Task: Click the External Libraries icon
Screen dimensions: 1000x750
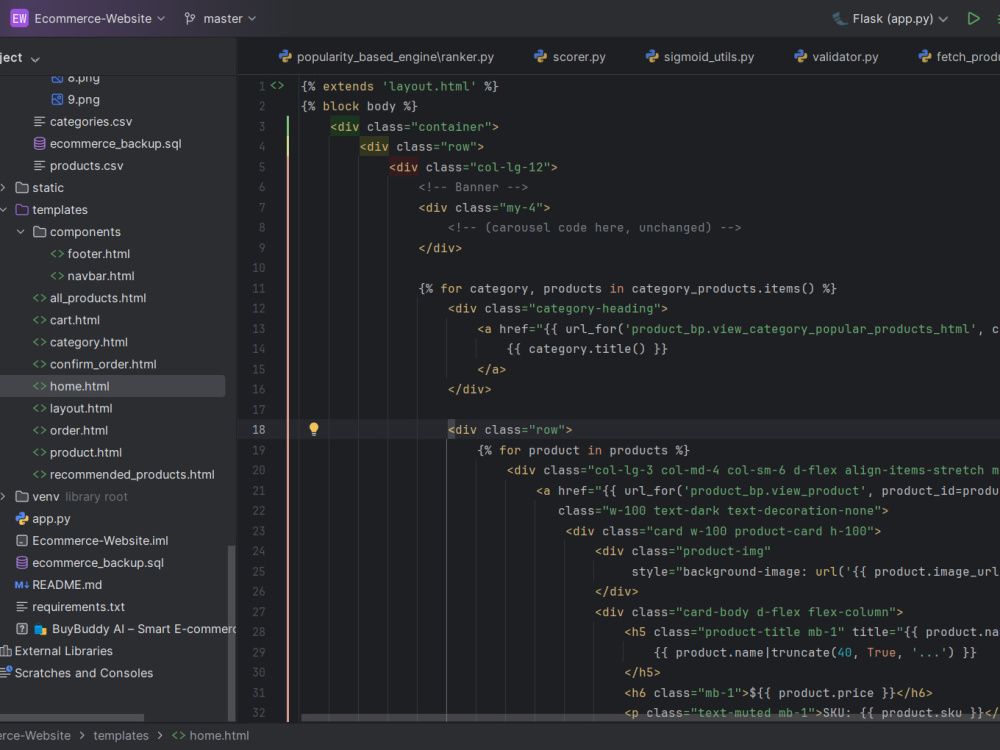Action: tap(6, 651)
